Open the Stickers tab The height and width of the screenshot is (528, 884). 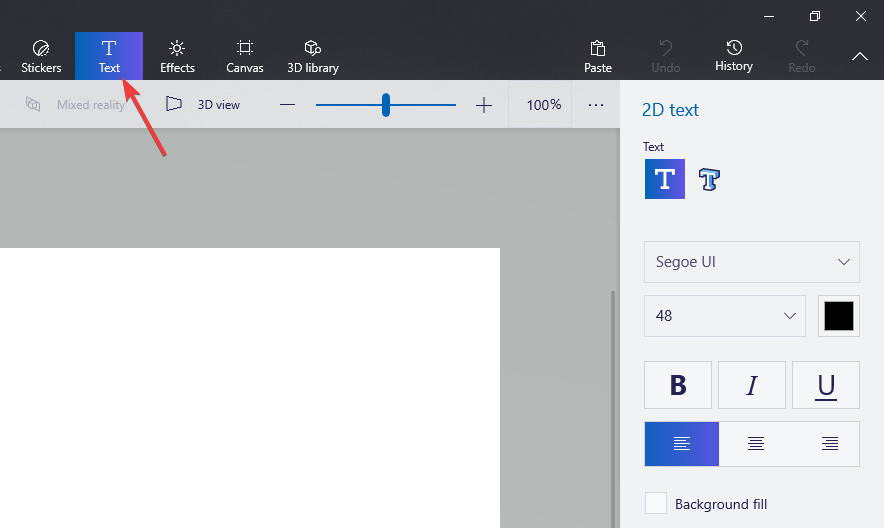(x=41, y=56)
